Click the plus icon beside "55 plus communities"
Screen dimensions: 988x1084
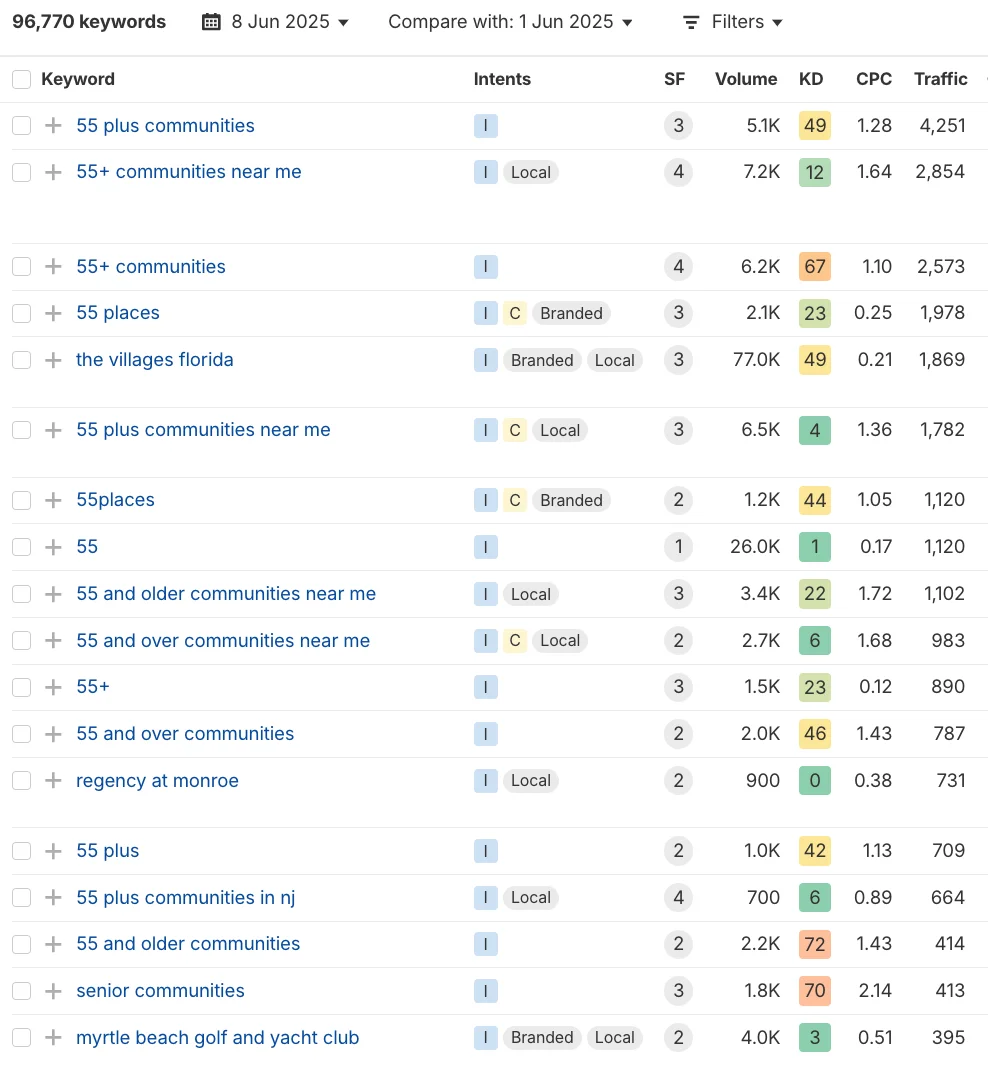click(x=52, y=126)
